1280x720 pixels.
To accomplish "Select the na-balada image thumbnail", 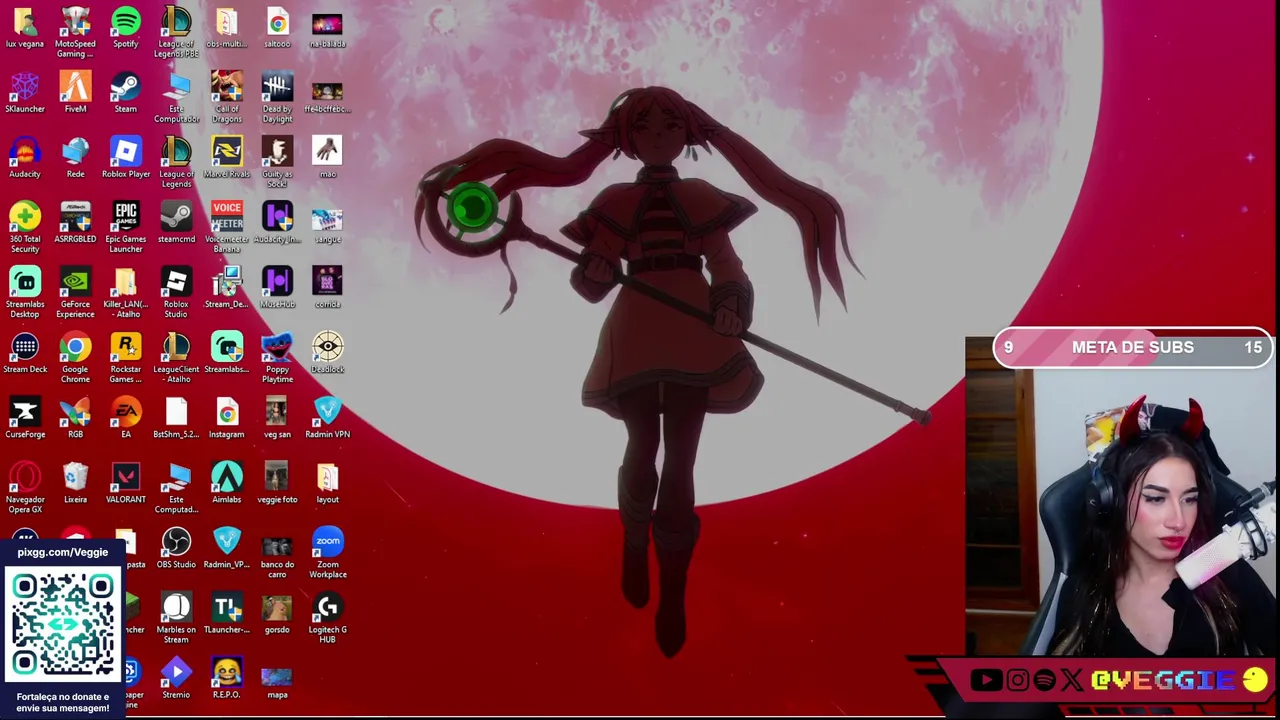I will tap(327, 27).
